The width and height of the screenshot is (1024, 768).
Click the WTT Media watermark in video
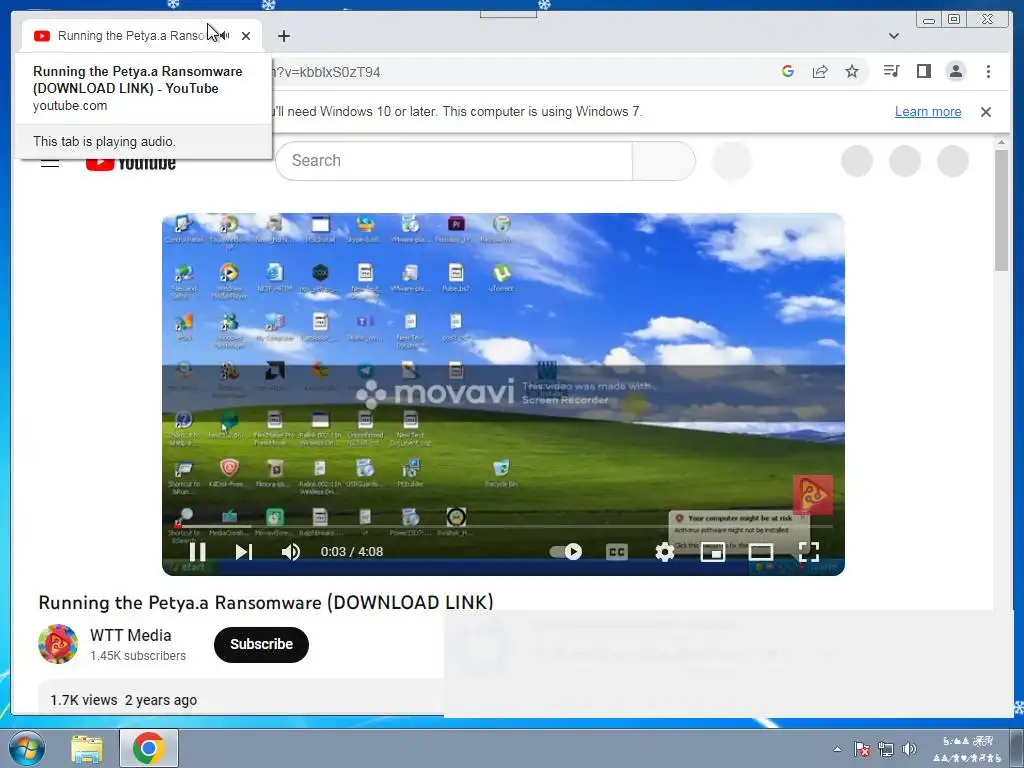(x=813, y=496)
